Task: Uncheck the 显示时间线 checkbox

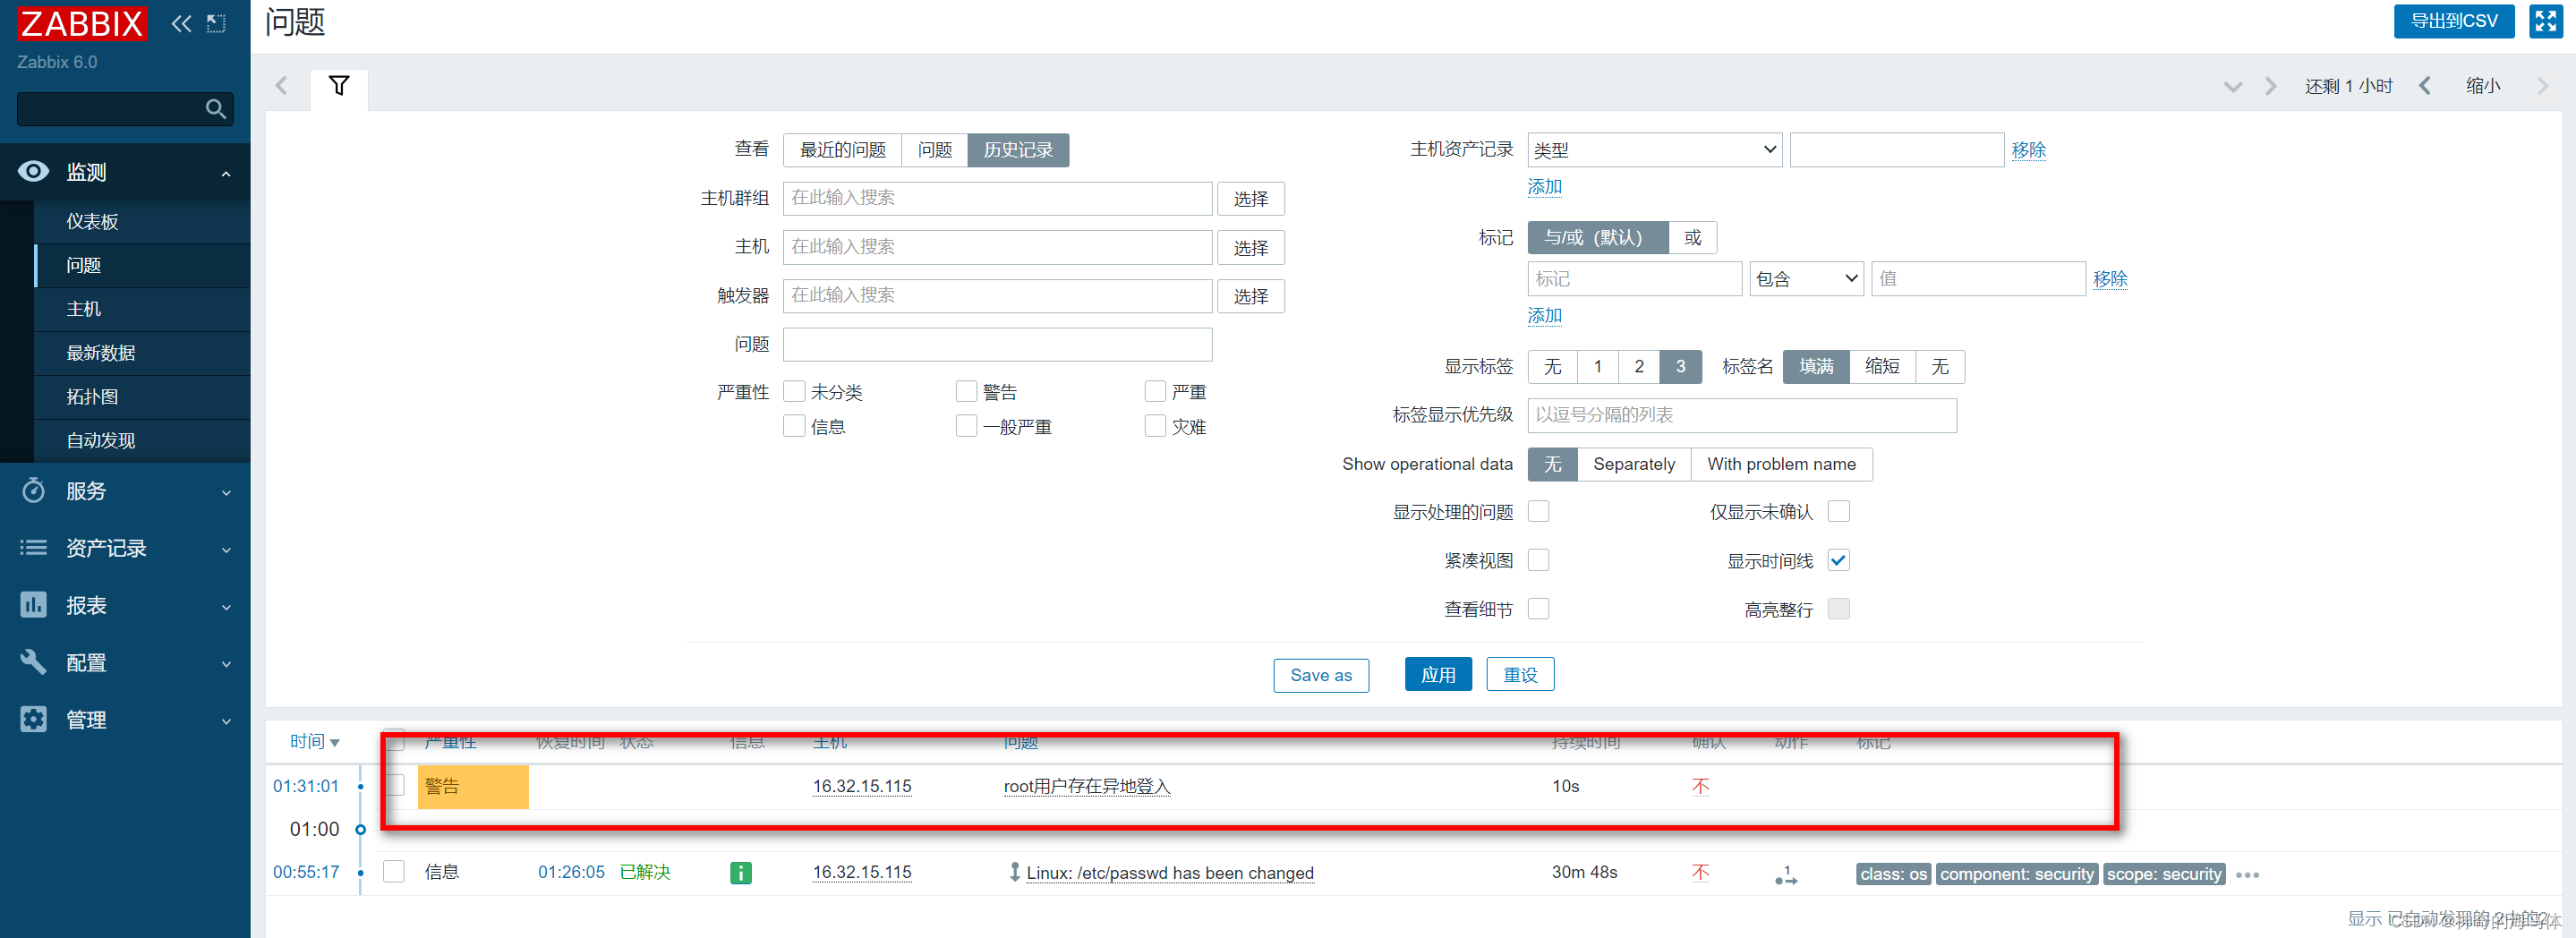Action: [1838, 560]
